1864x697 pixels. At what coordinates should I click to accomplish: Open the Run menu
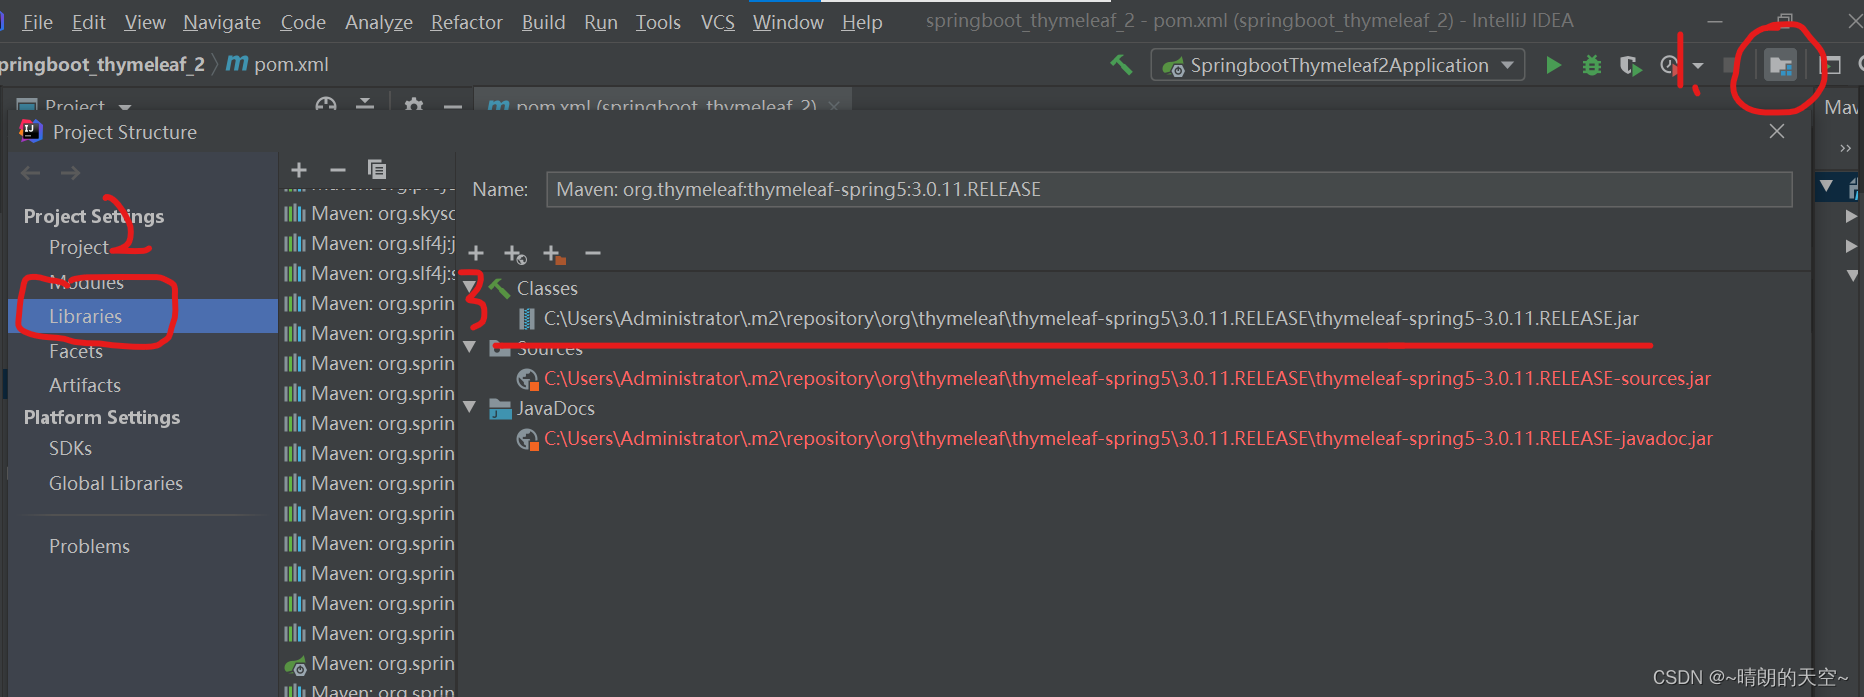pyautogui.click(x=601, y=22)
